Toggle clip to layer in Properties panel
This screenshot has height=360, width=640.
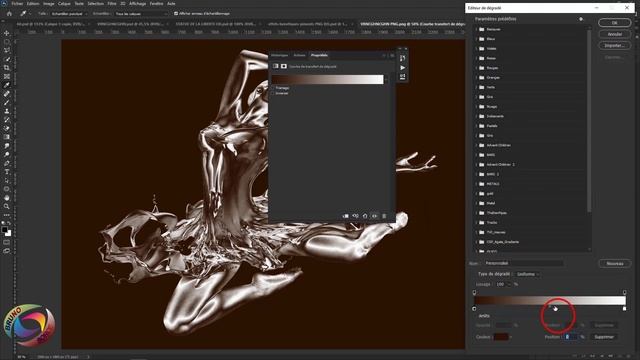point(345,216)
